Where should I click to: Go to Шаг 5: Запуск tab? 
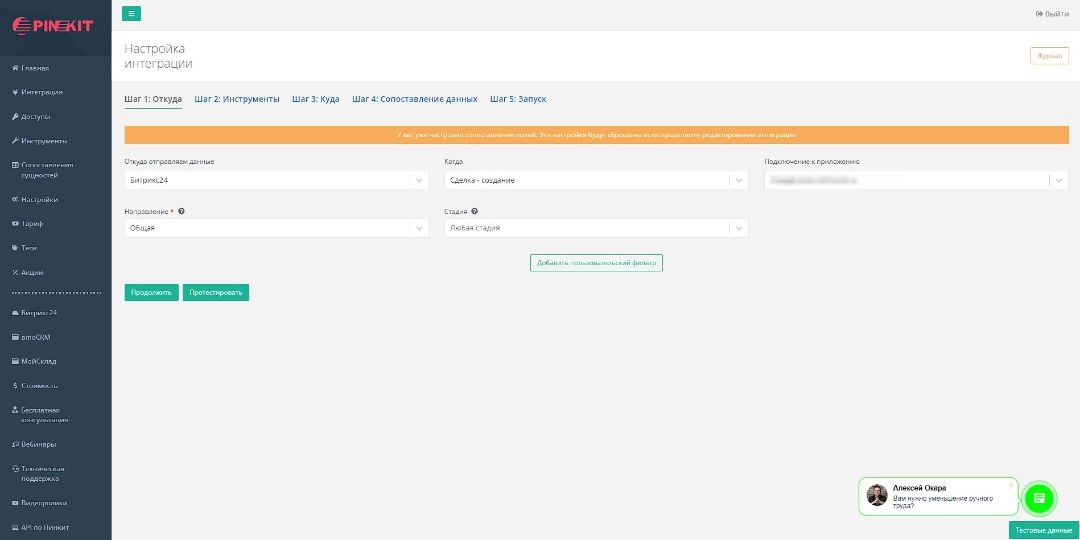point(518,99)
